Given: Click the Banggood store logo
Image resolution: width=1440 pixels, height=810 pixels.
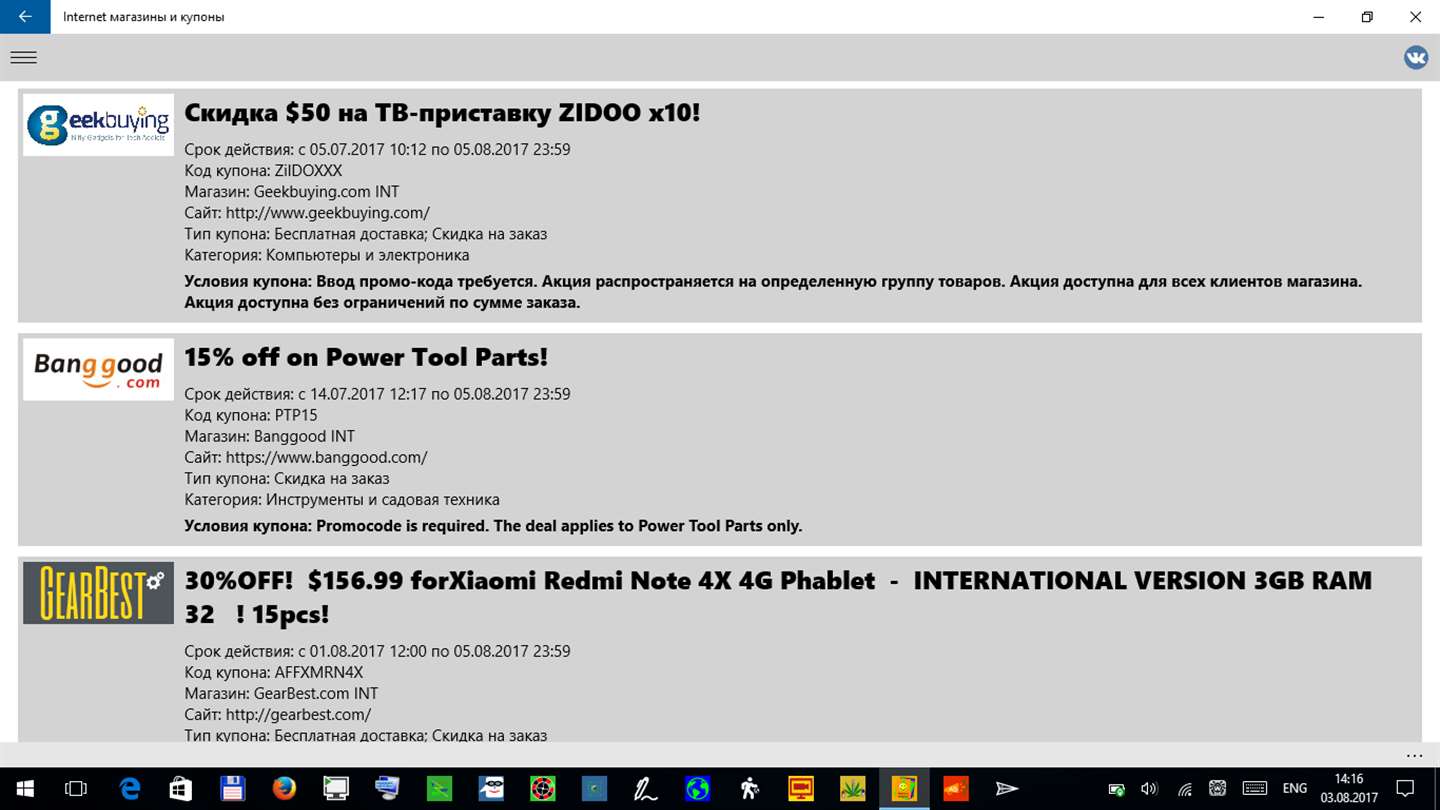Looking at the screenshot, I should 98,369.
